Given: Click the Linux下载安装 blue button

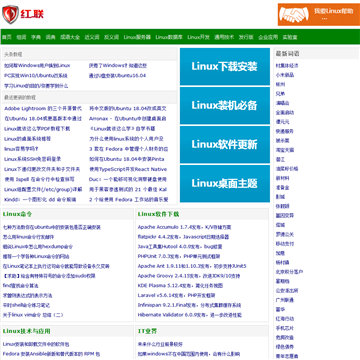Looking at the screenshot, I should [225, 66].
